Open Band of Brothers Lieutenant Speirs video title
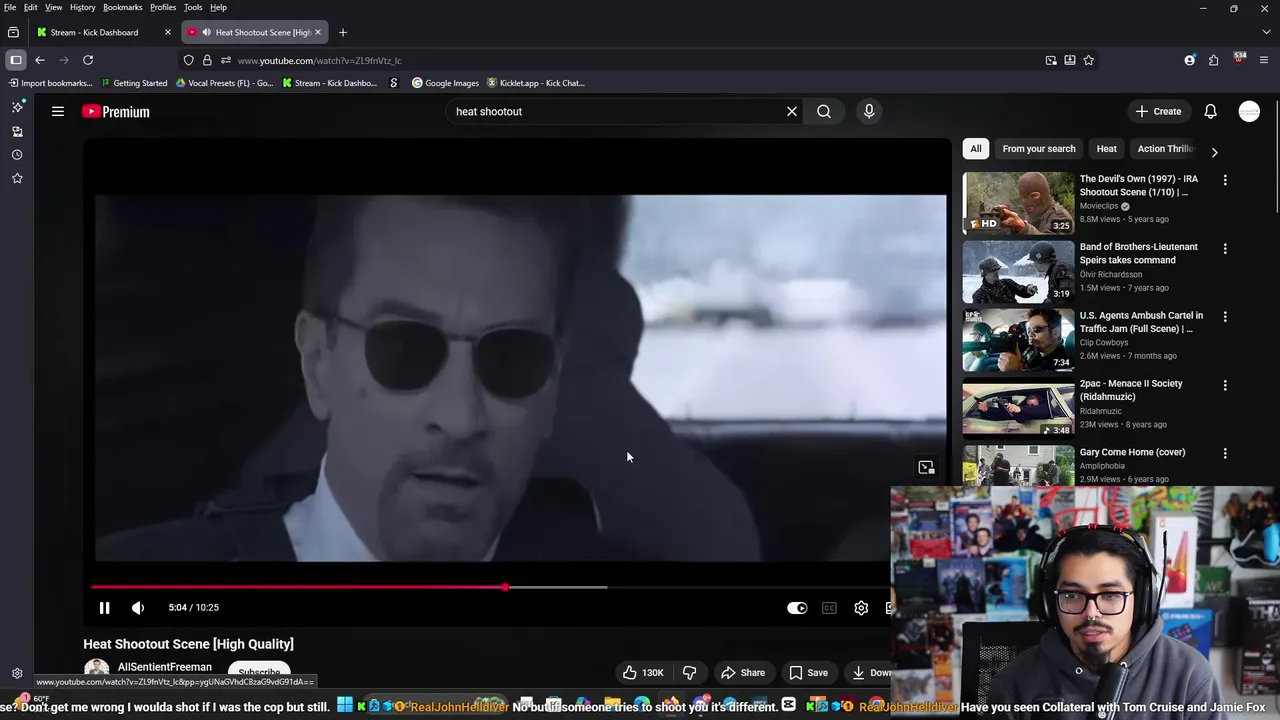The width and height of the screenshot is (1280, 720). (1138, 253)
